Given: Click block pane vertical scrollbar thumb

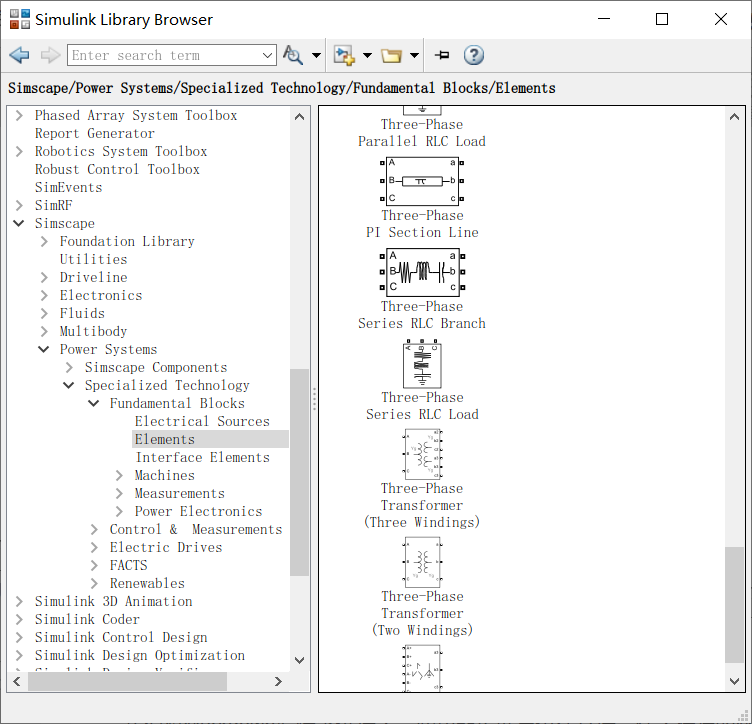Looking at the screenshot, I should (x=734, y=605).
